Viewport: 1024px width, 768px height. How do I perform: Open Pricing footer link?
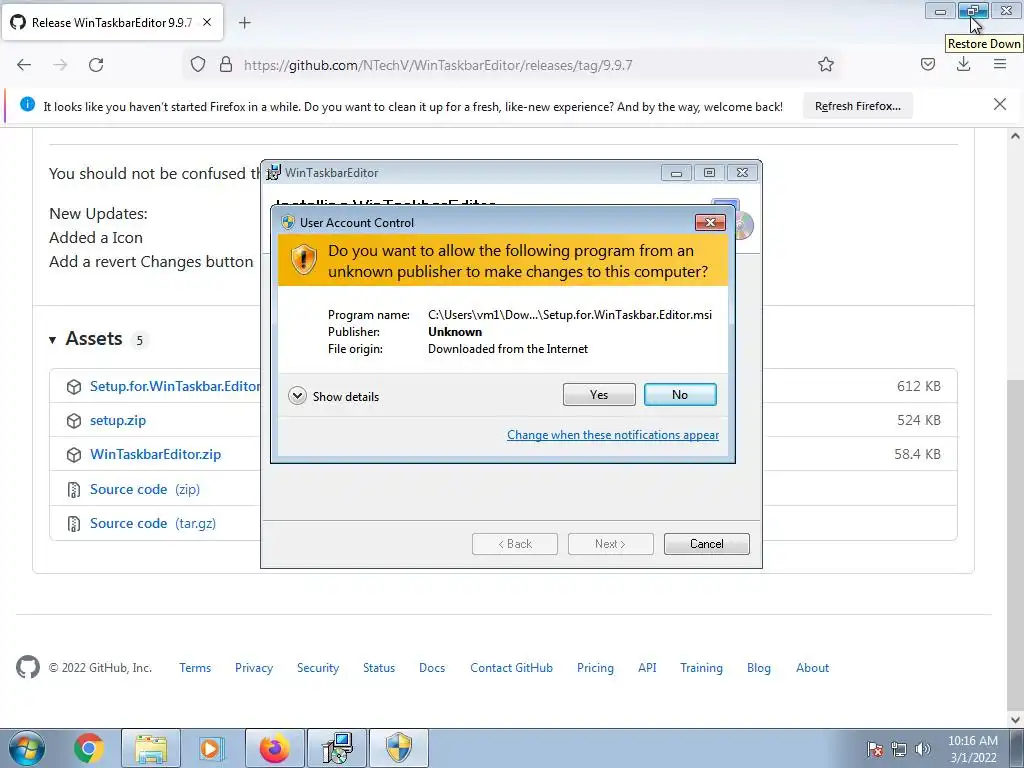[595, 668]
